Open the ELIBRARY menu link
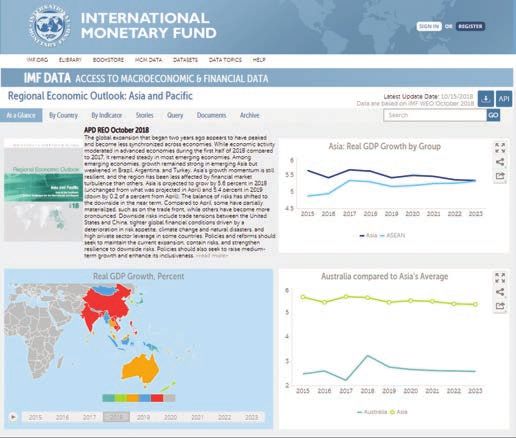 [x=70, y=60]
